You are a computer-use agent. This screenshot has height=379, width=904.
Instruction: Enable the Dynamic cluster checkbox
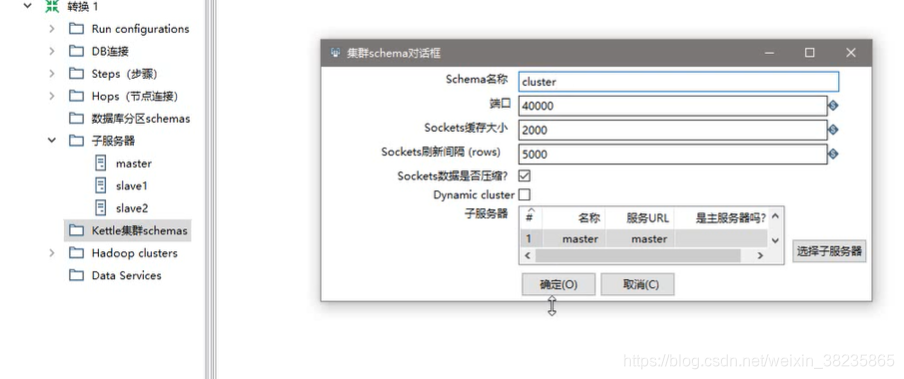pyautogui.click(x=525, y=195)
